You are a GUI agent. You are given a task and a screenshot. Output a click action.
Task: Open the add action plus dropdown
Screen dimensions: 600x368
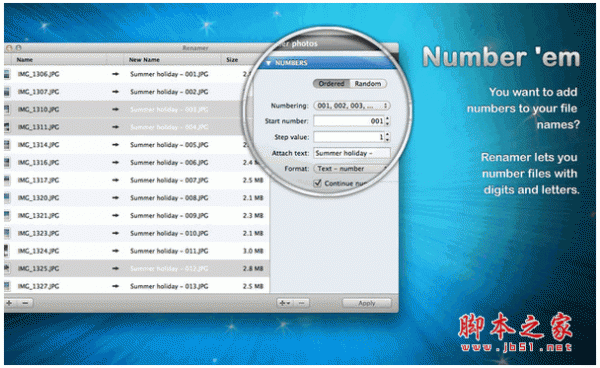click(x=285, y=303)
